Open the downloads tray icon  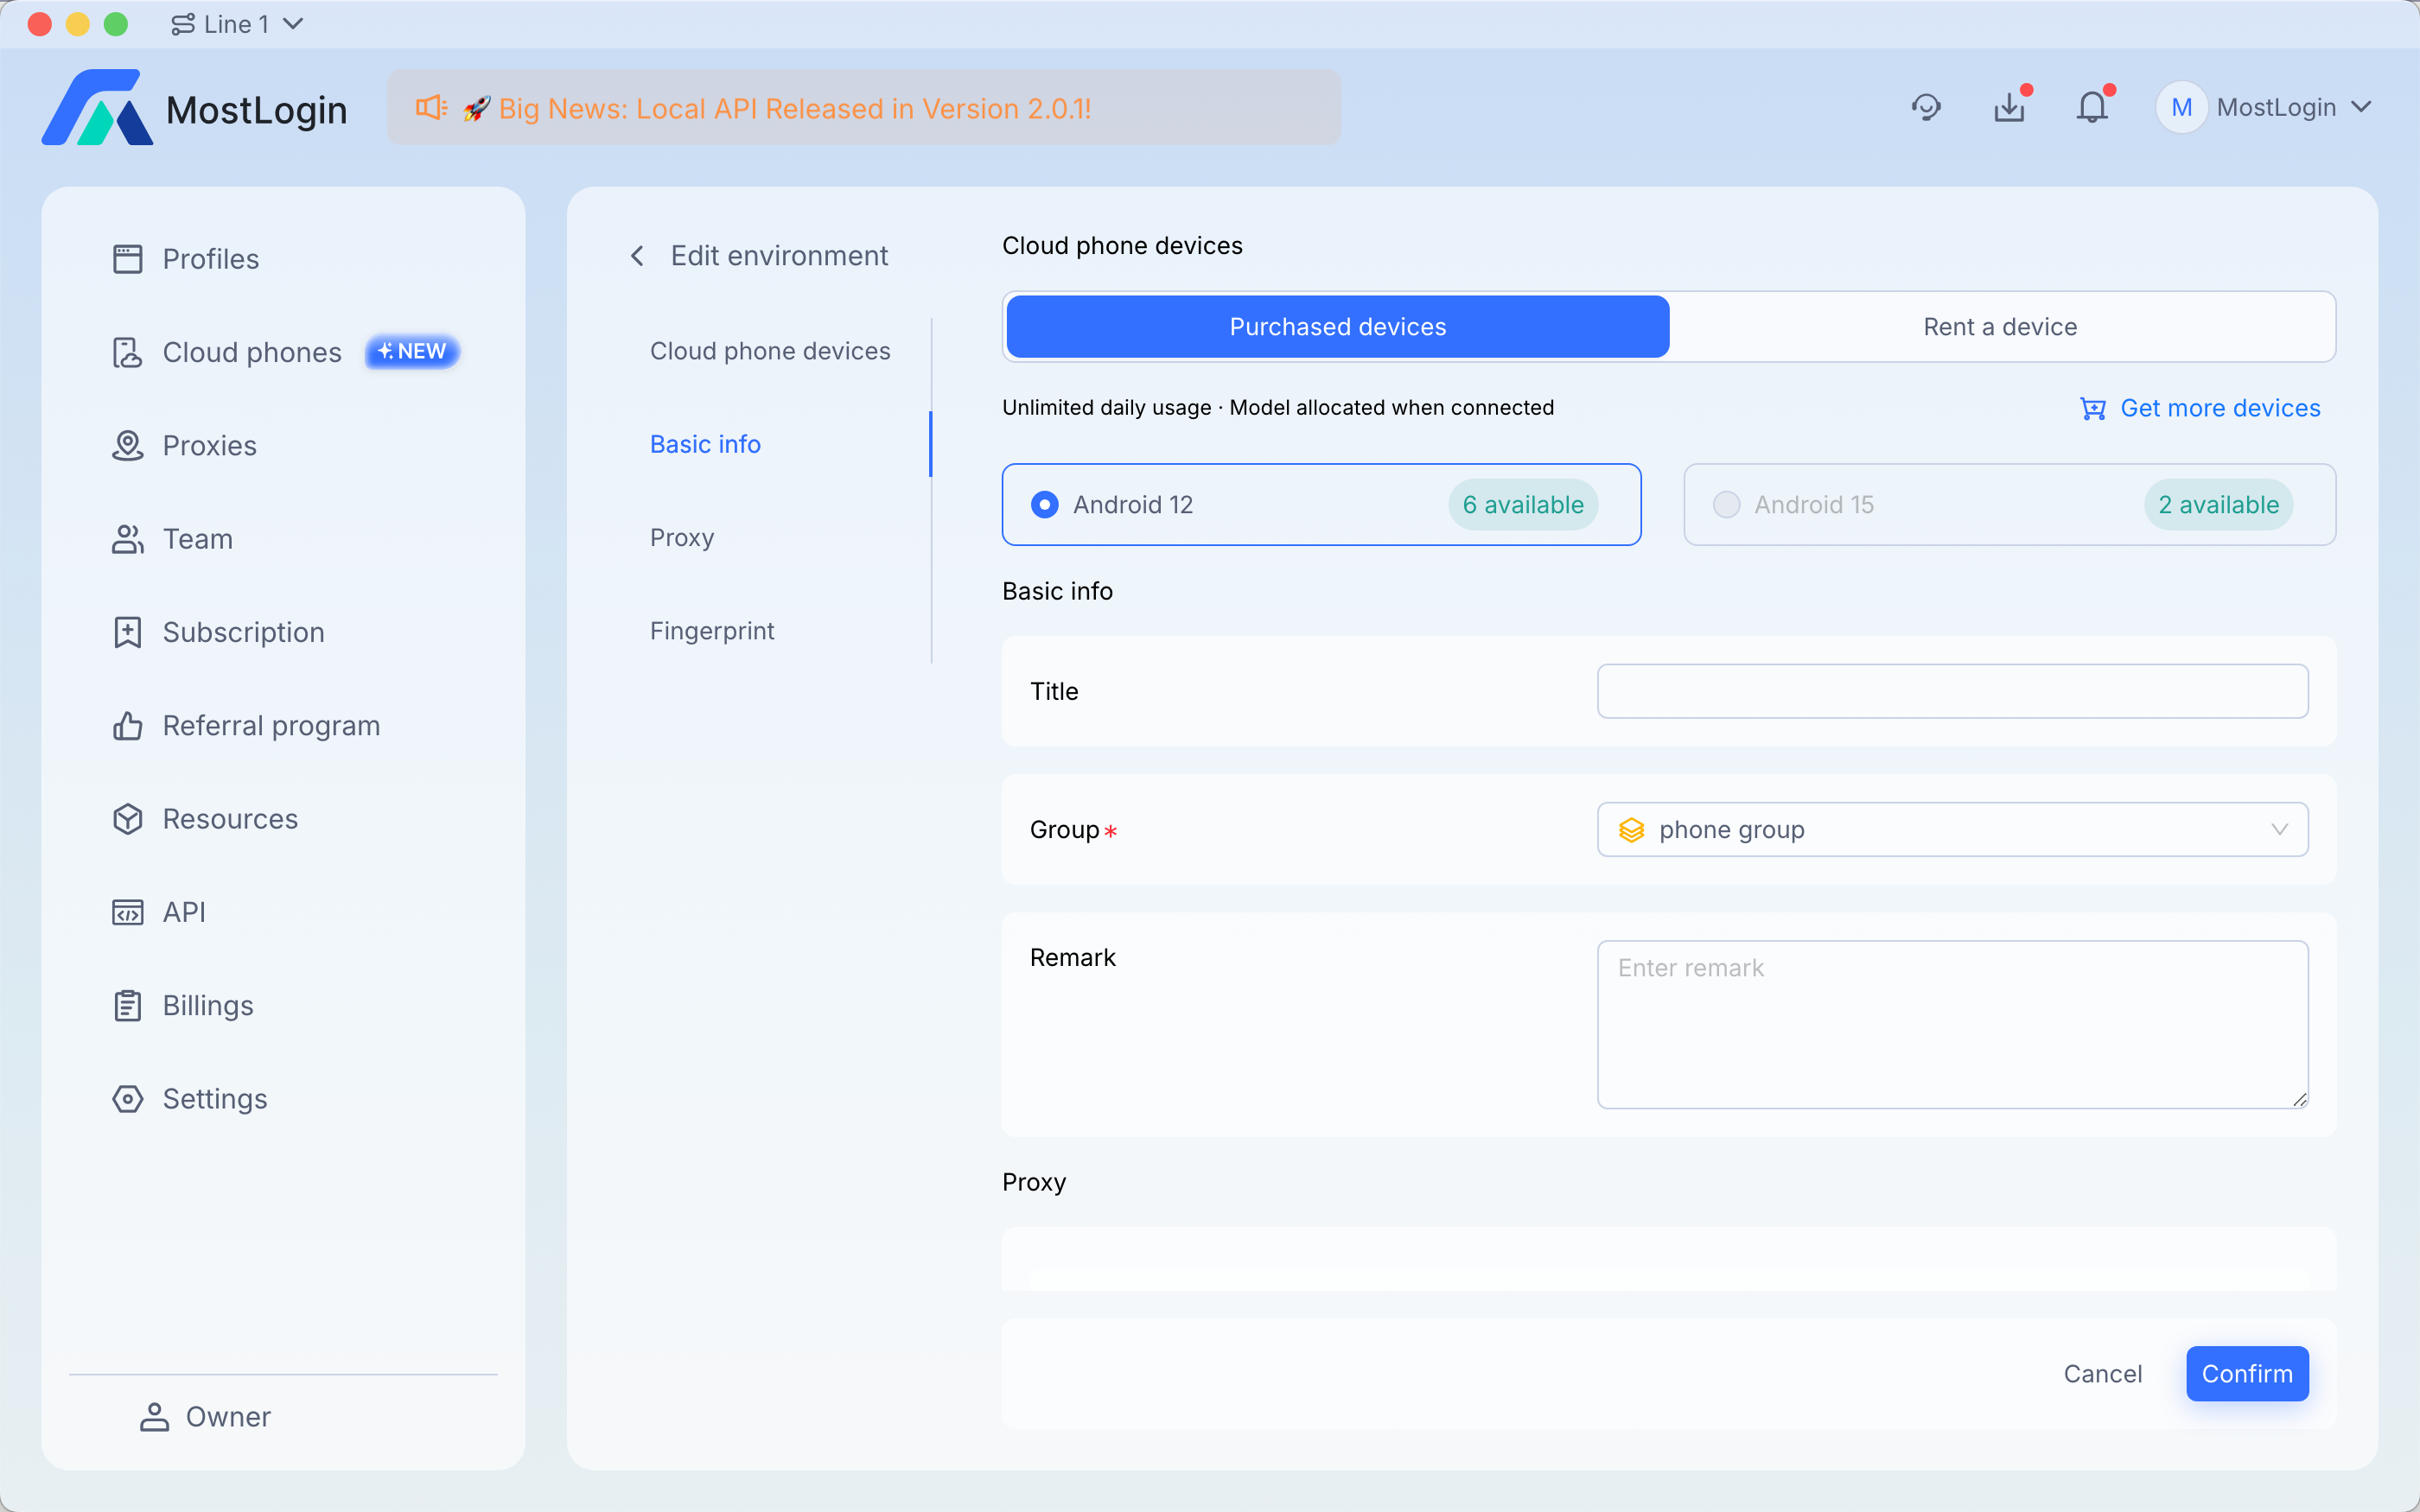[x=2009, y=107]
